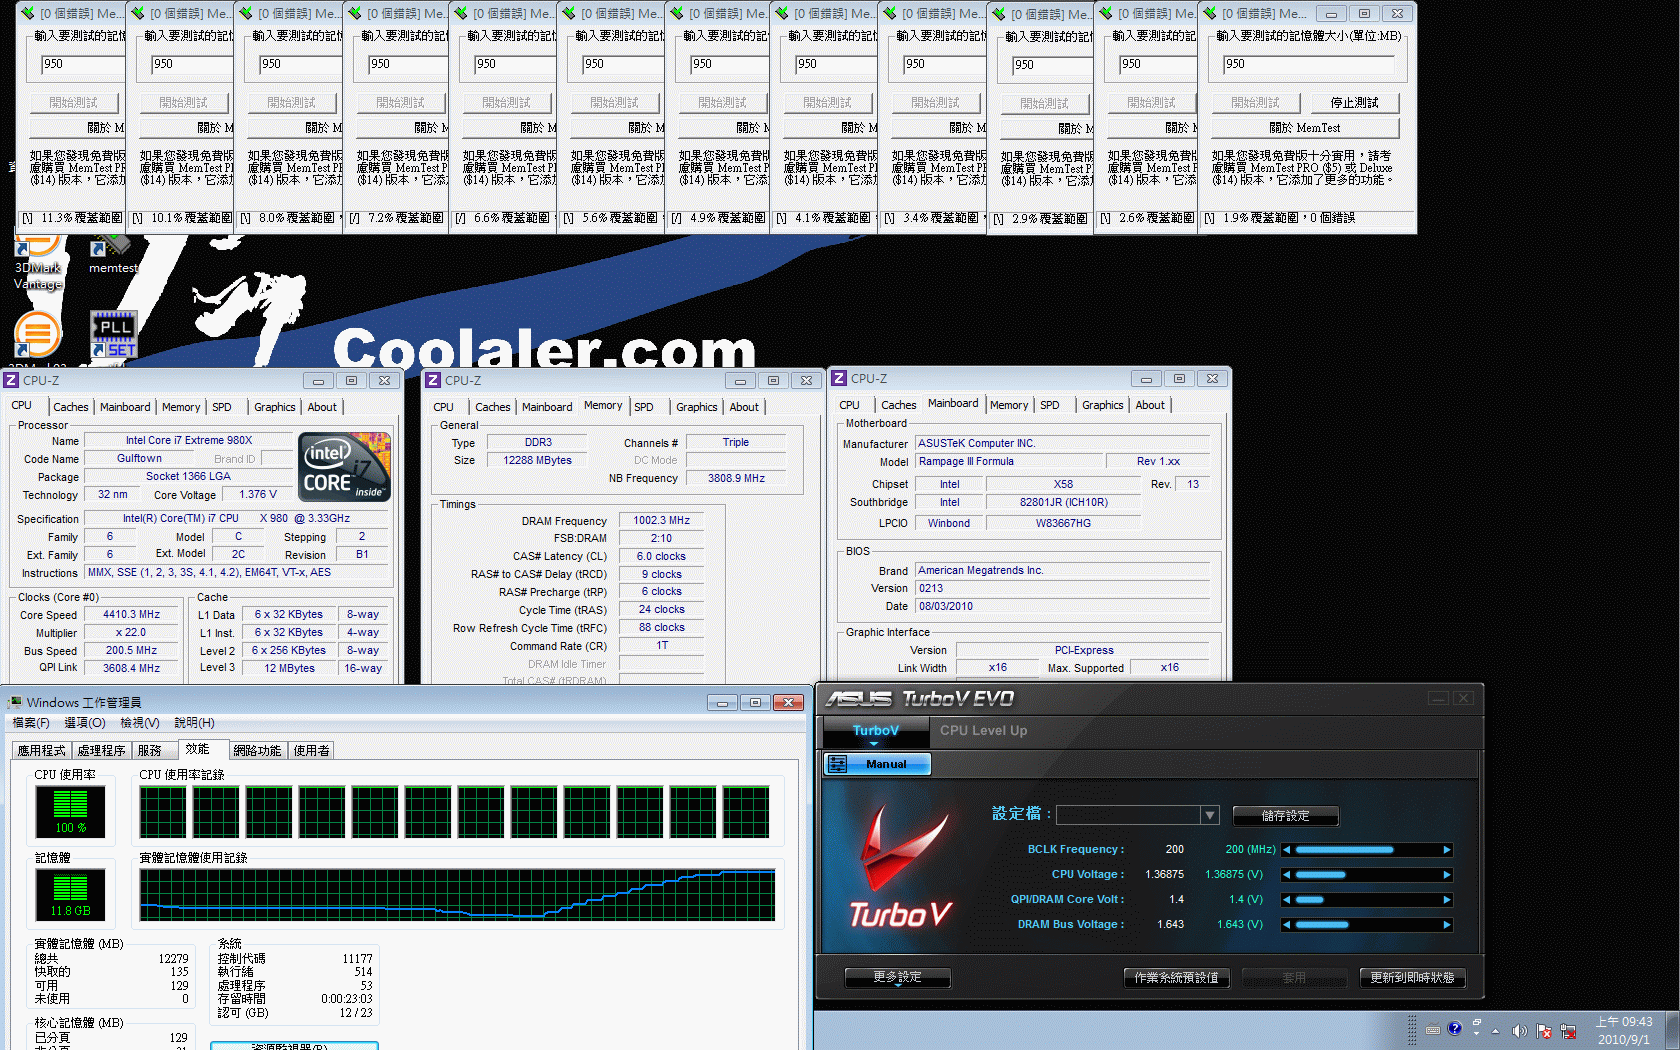This screenshot has height=1050, width=1680.
Task: Open the PLL SET desktop icon
Action: coord(114,334)
